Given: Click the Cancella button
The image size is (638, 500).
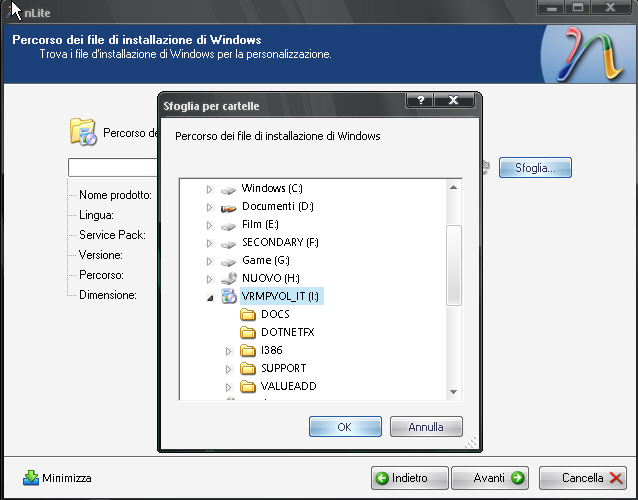Looking at the screenshot, I should coord(583,478).
